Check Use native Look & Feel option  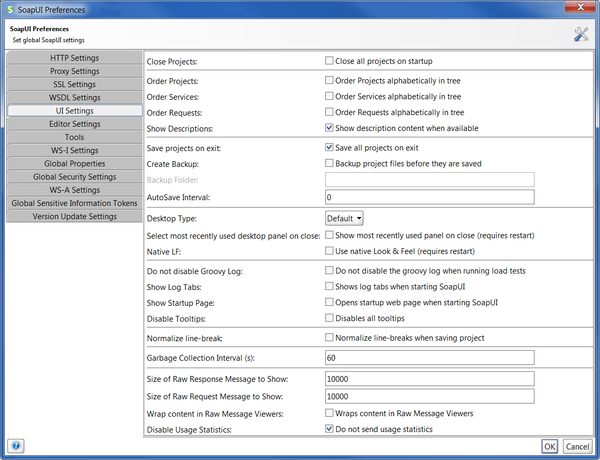tap(330, 250)
